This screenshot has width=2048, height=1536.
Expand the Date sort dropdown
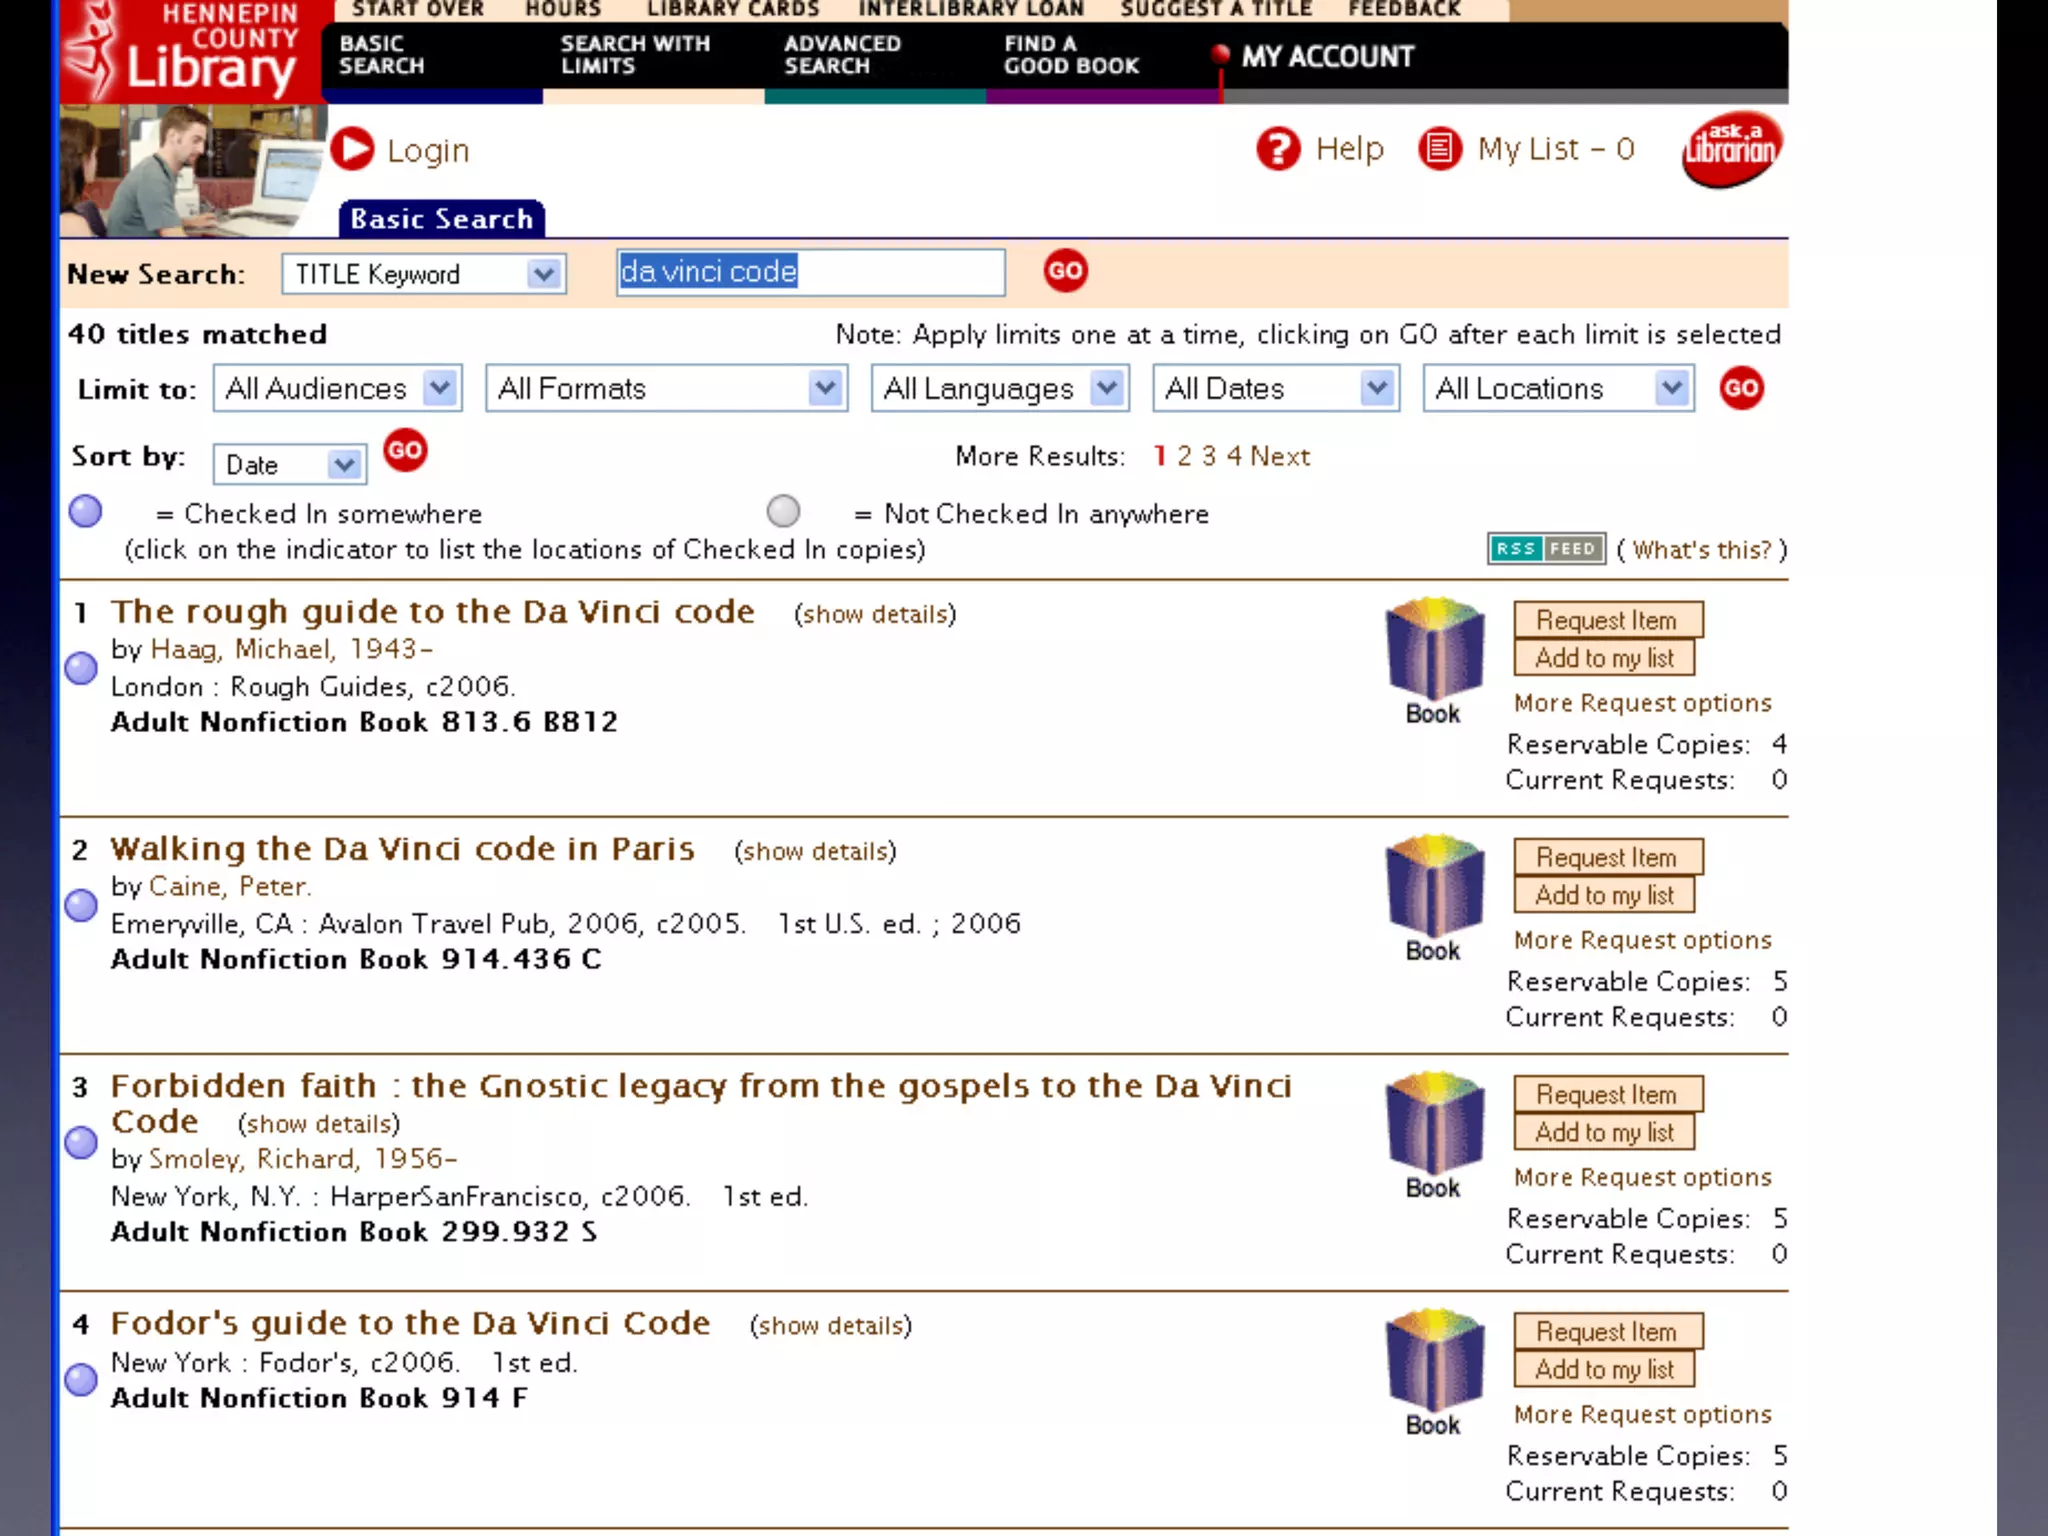click(x=344, y=464)
